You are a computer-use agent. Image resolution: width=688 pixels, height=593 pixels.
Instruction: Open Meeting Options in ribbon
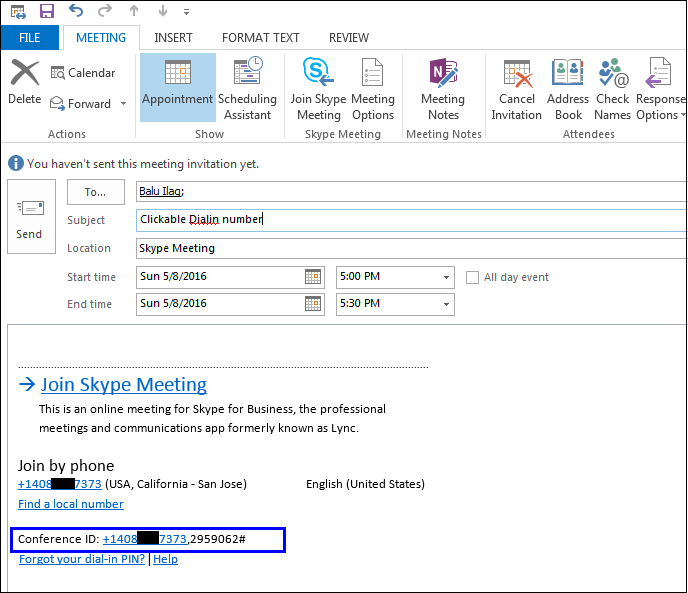[x=373, y=89]
